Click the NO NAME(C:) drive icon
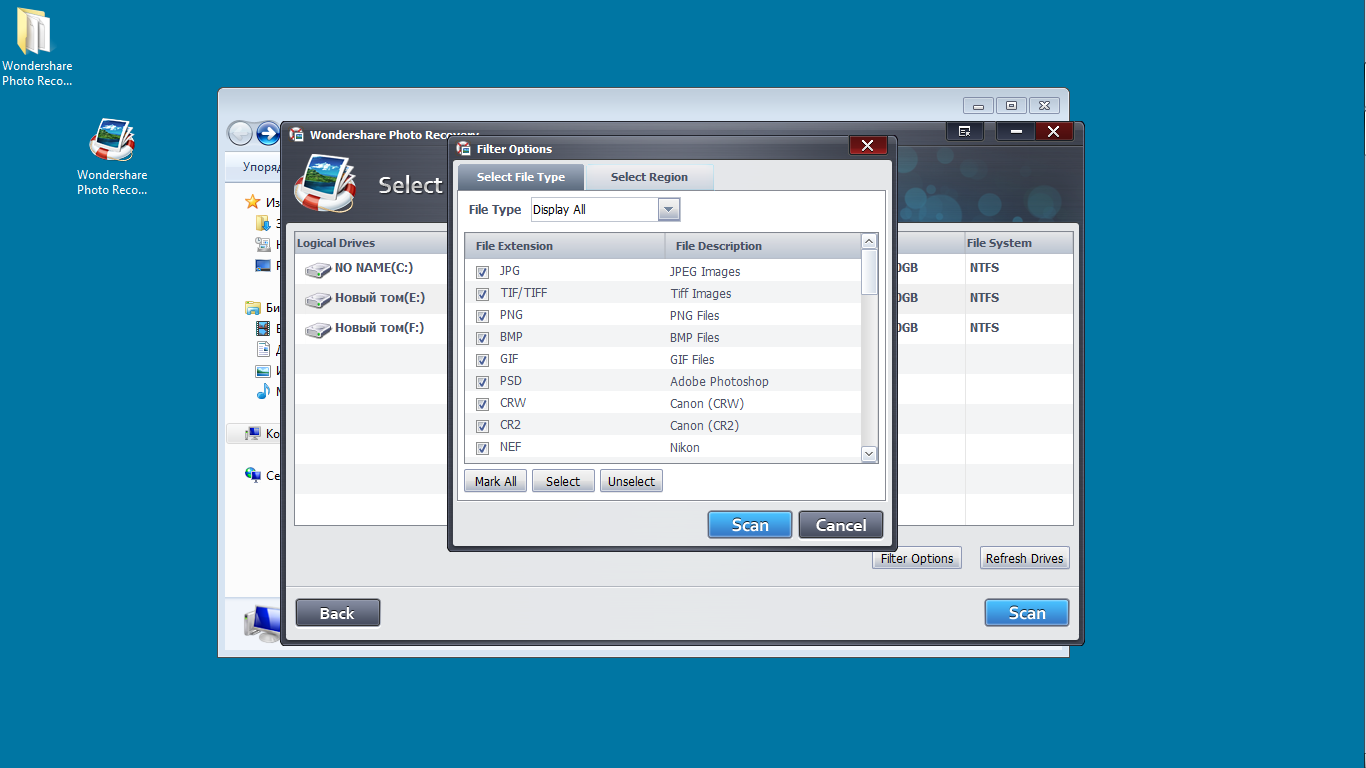This screenshot has height=768, width=1366. [318, 269]
